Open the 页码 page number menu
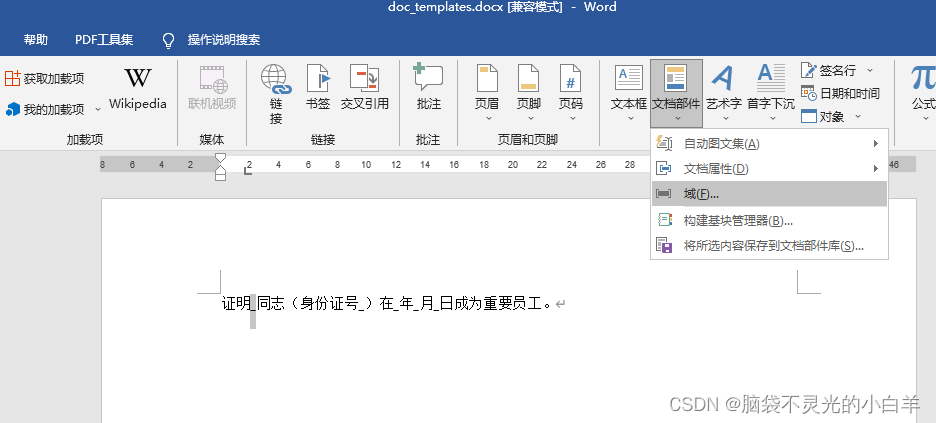 point(571,93)
